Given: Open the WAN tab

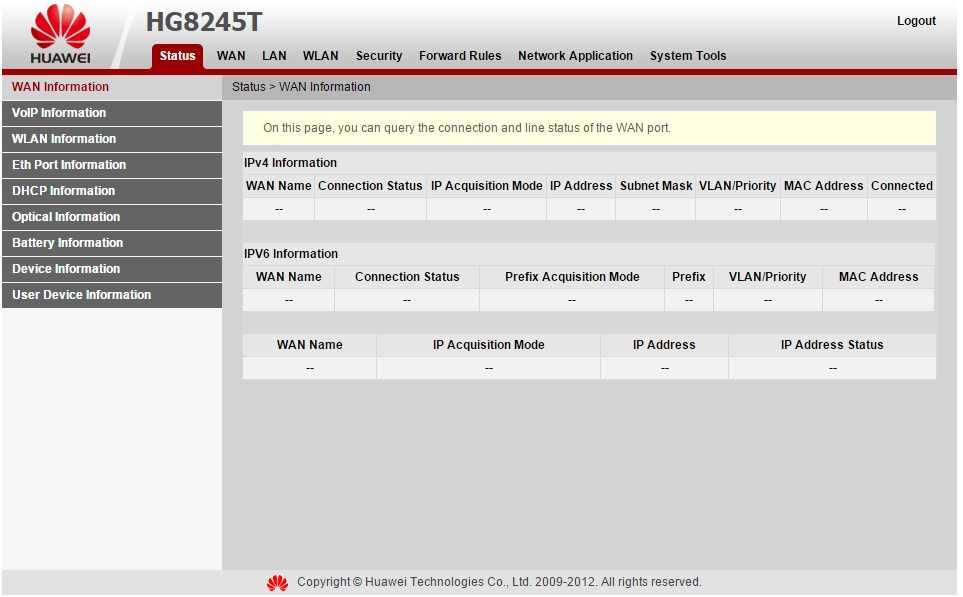Looking at the screenshot, I should click(x=231, y=56).
